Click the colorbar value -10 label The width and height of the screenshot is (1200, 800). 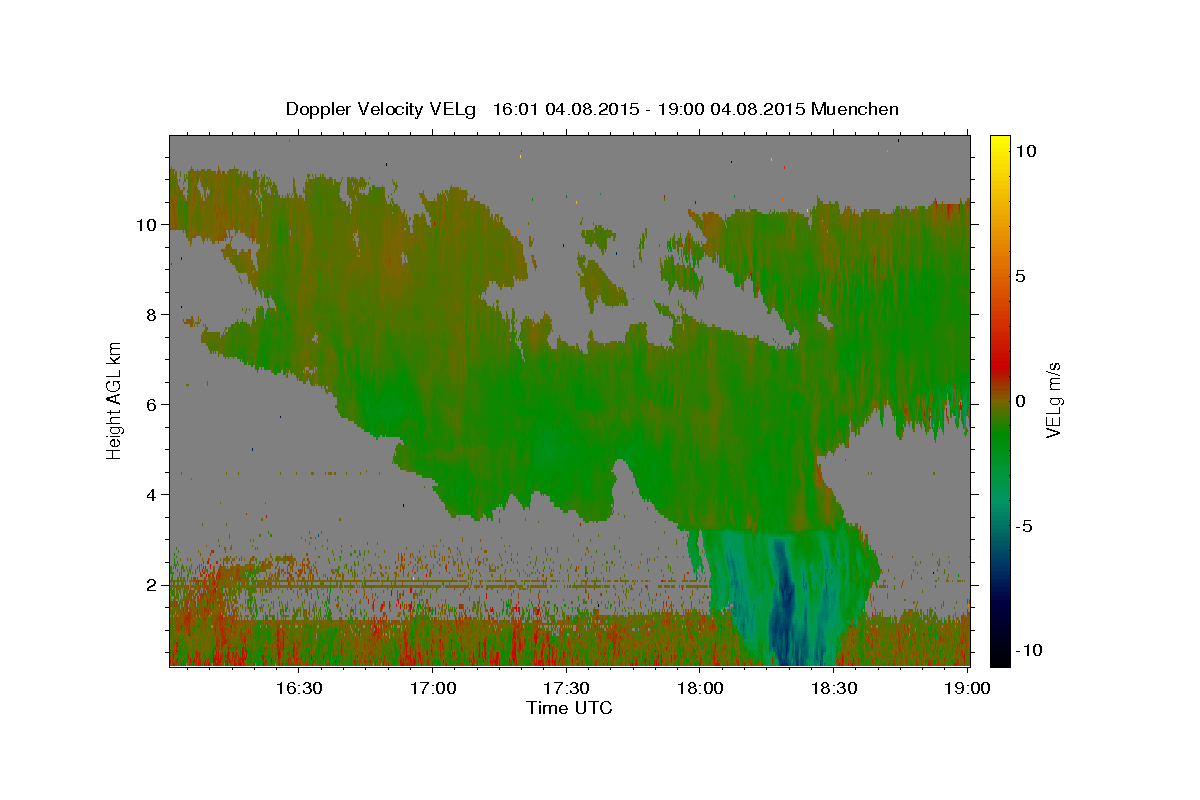point(1027,651)
